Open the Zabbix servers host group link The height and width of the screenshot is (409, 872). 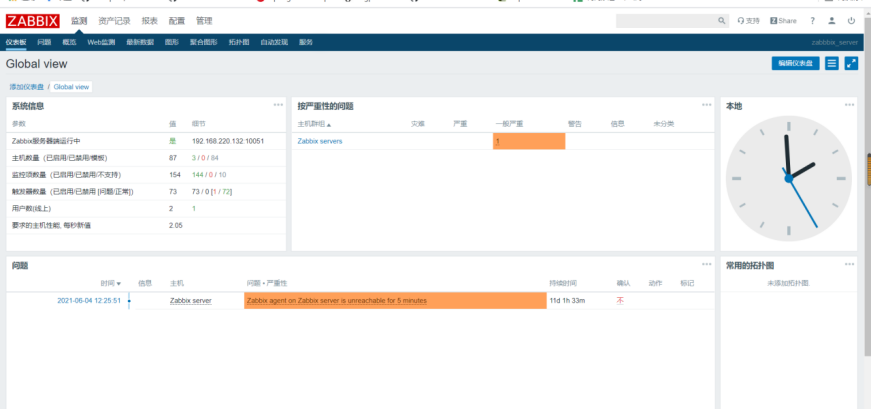coord(320,141)
